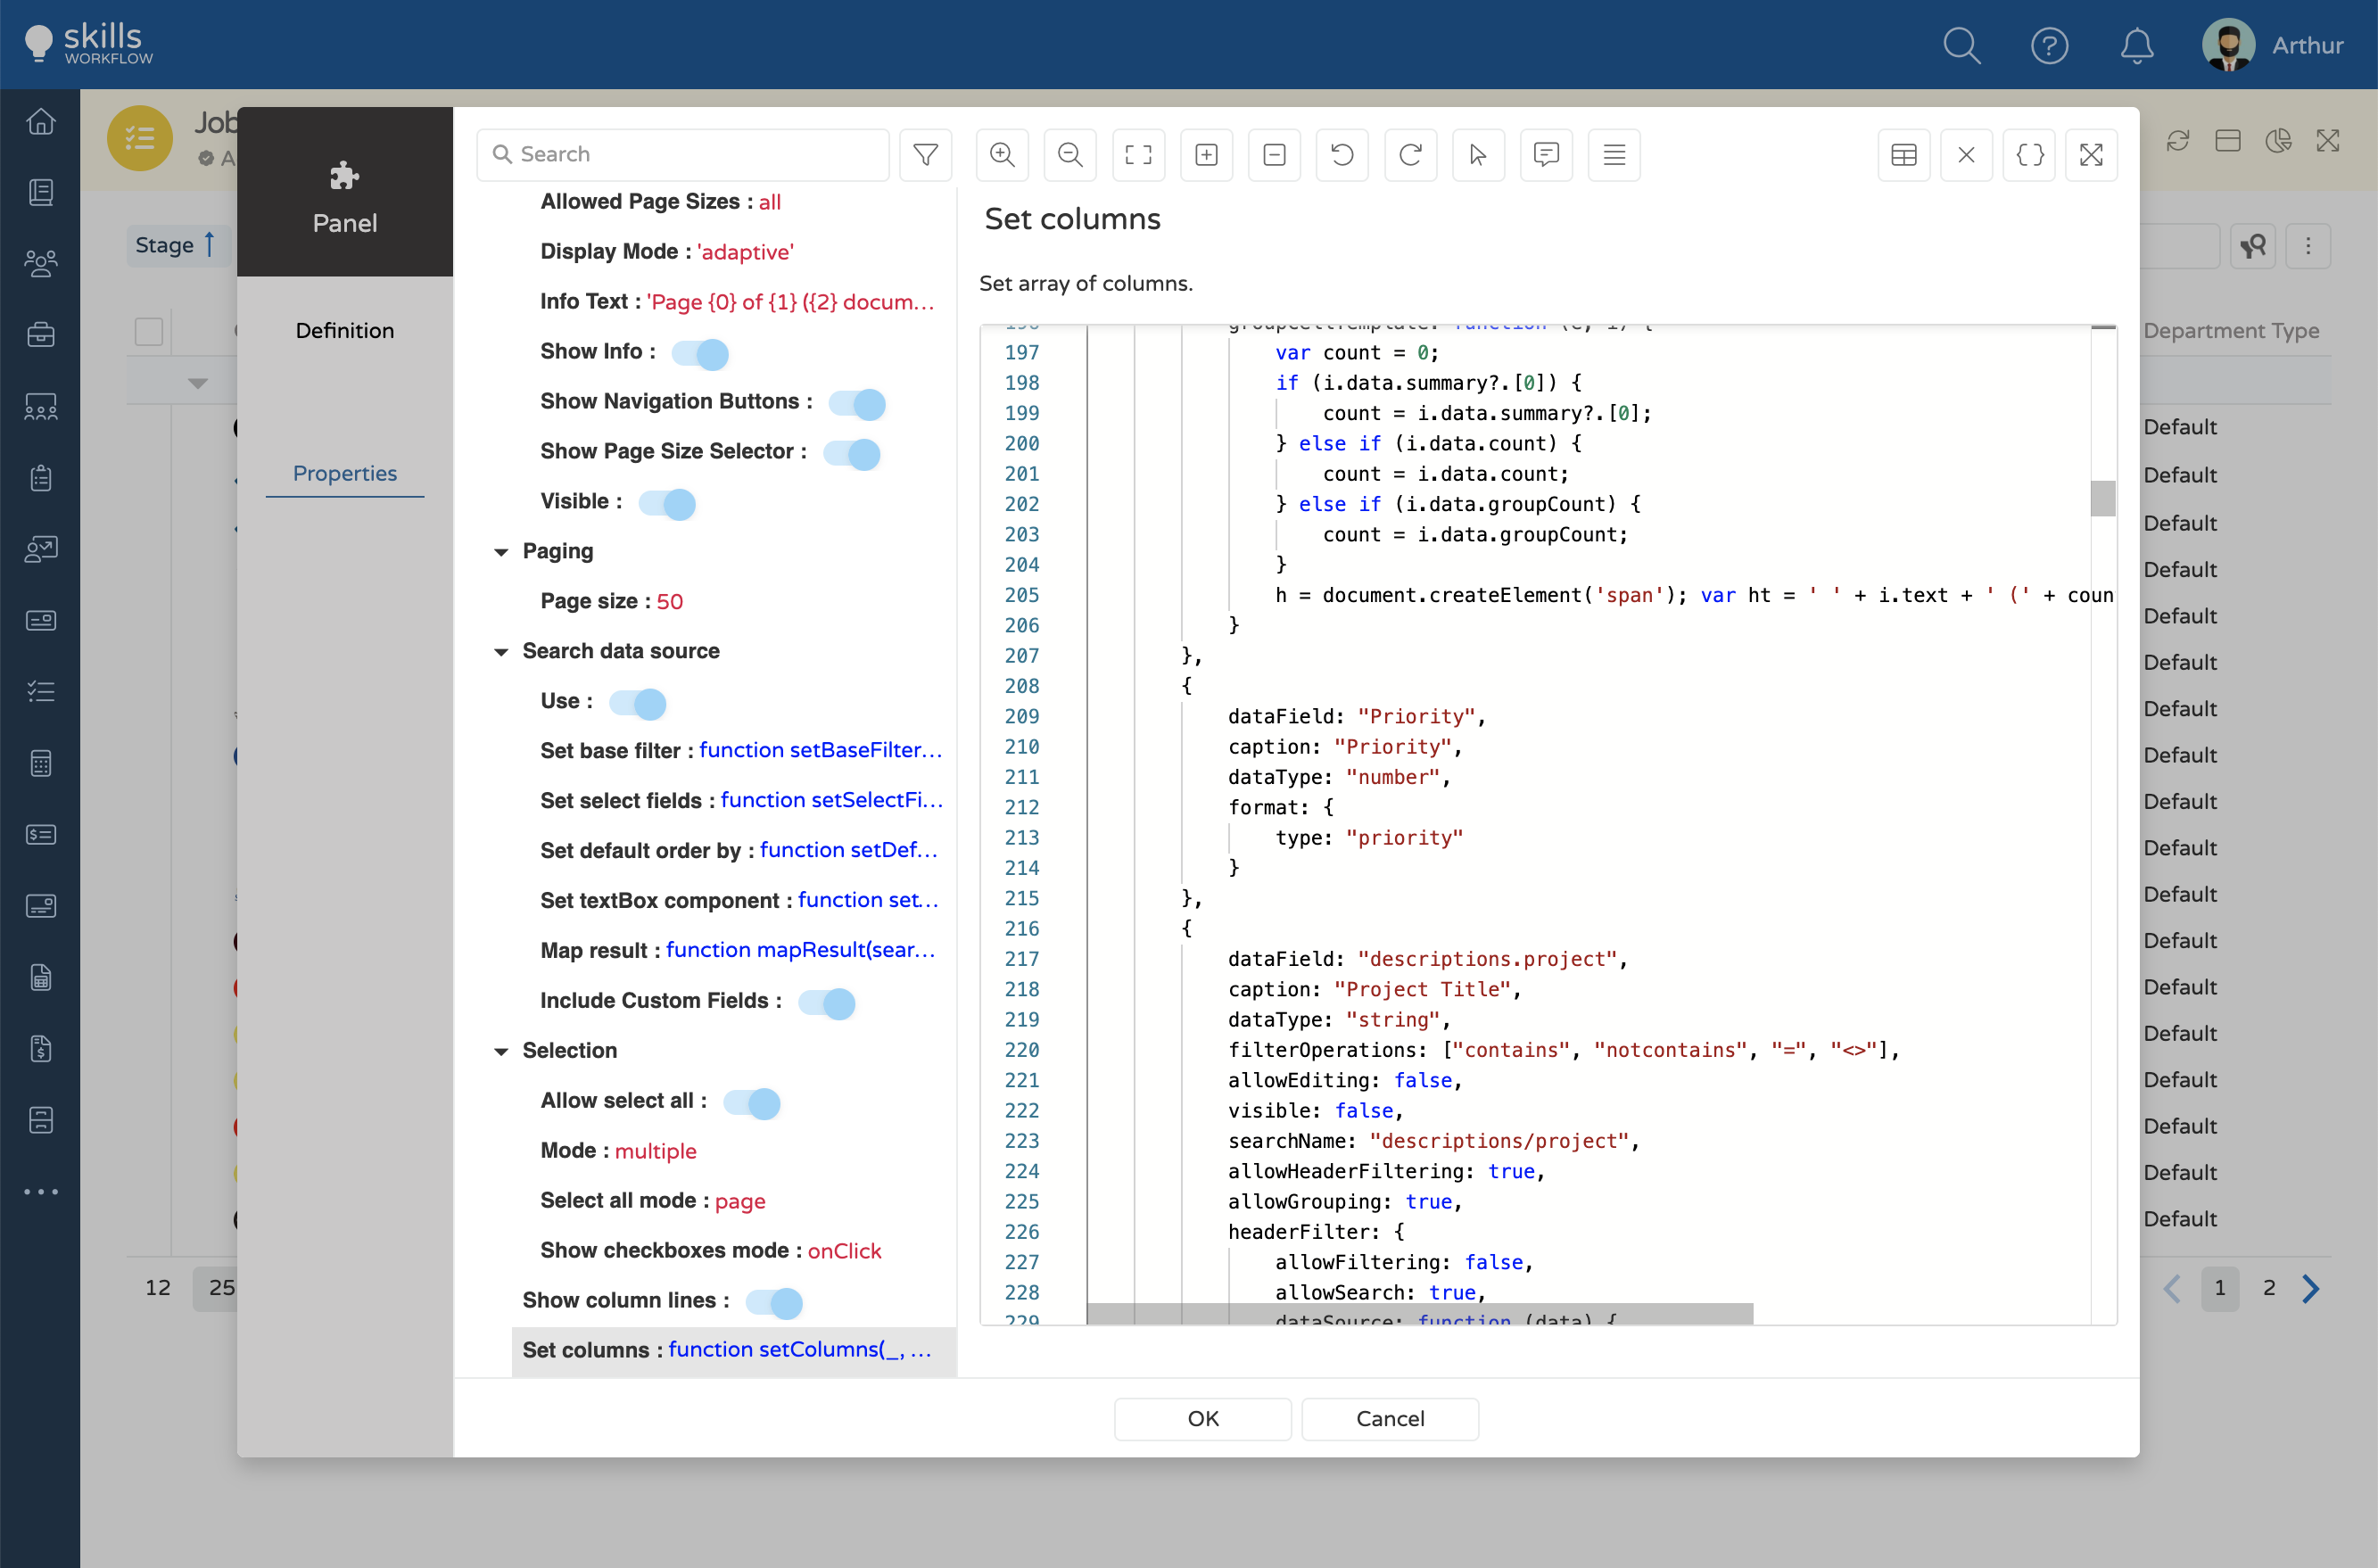Click the table view toolbar icon

coord(1904,155)
